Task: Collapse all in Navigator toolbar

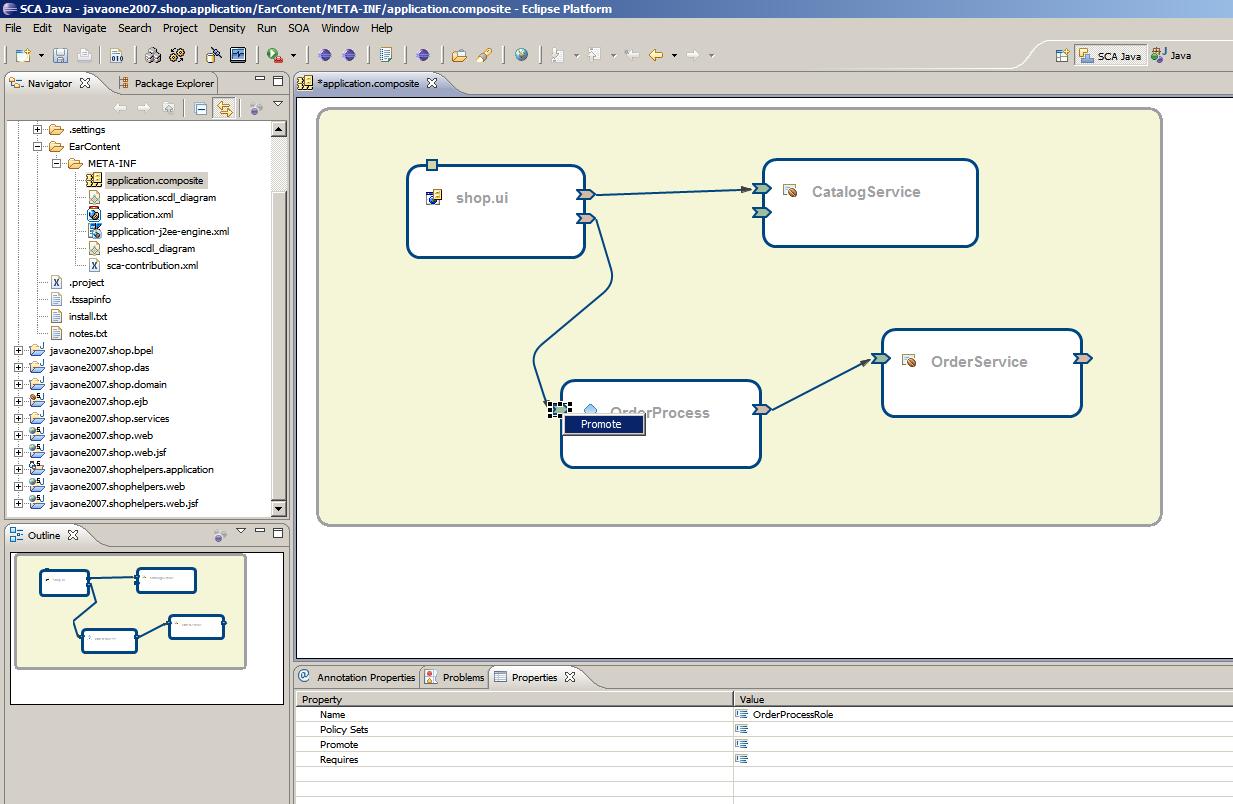Action: [201, 108]
